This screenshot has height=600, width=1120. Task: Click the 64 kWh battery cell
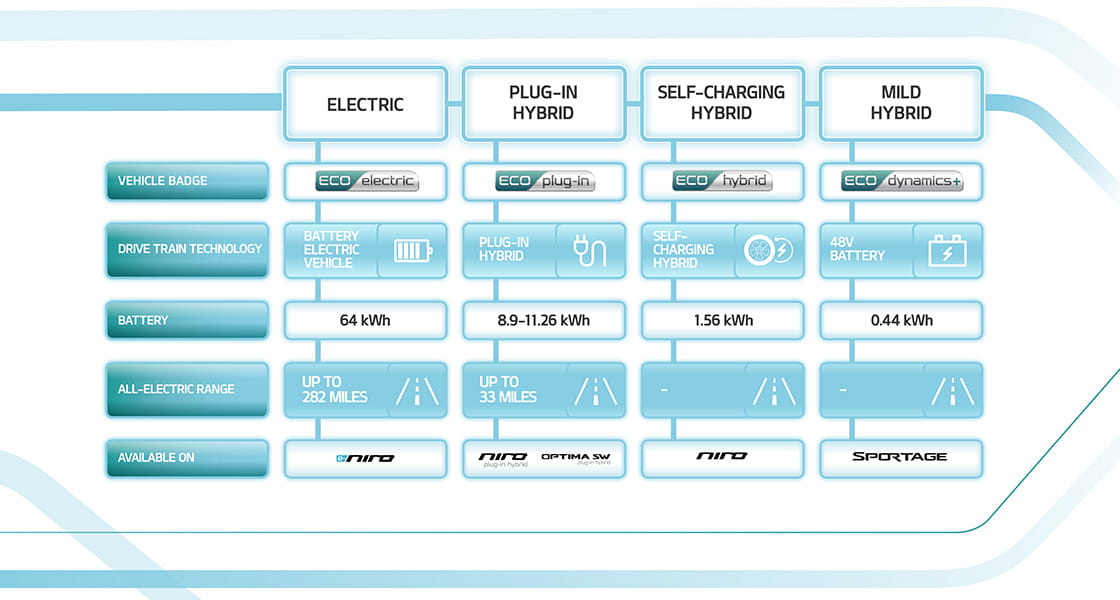[x=365, y=320]
